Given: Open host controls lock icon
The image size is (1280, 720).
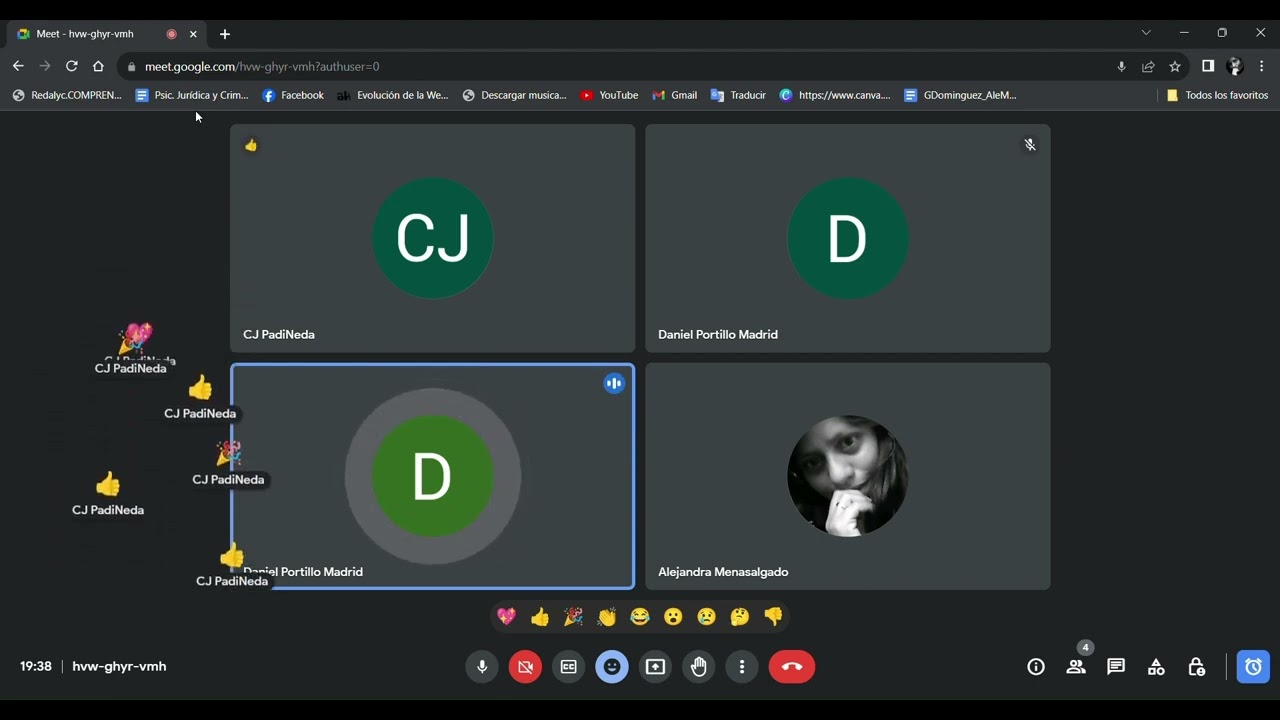Looking at the screenshot, I should (x=1196, y=667).
